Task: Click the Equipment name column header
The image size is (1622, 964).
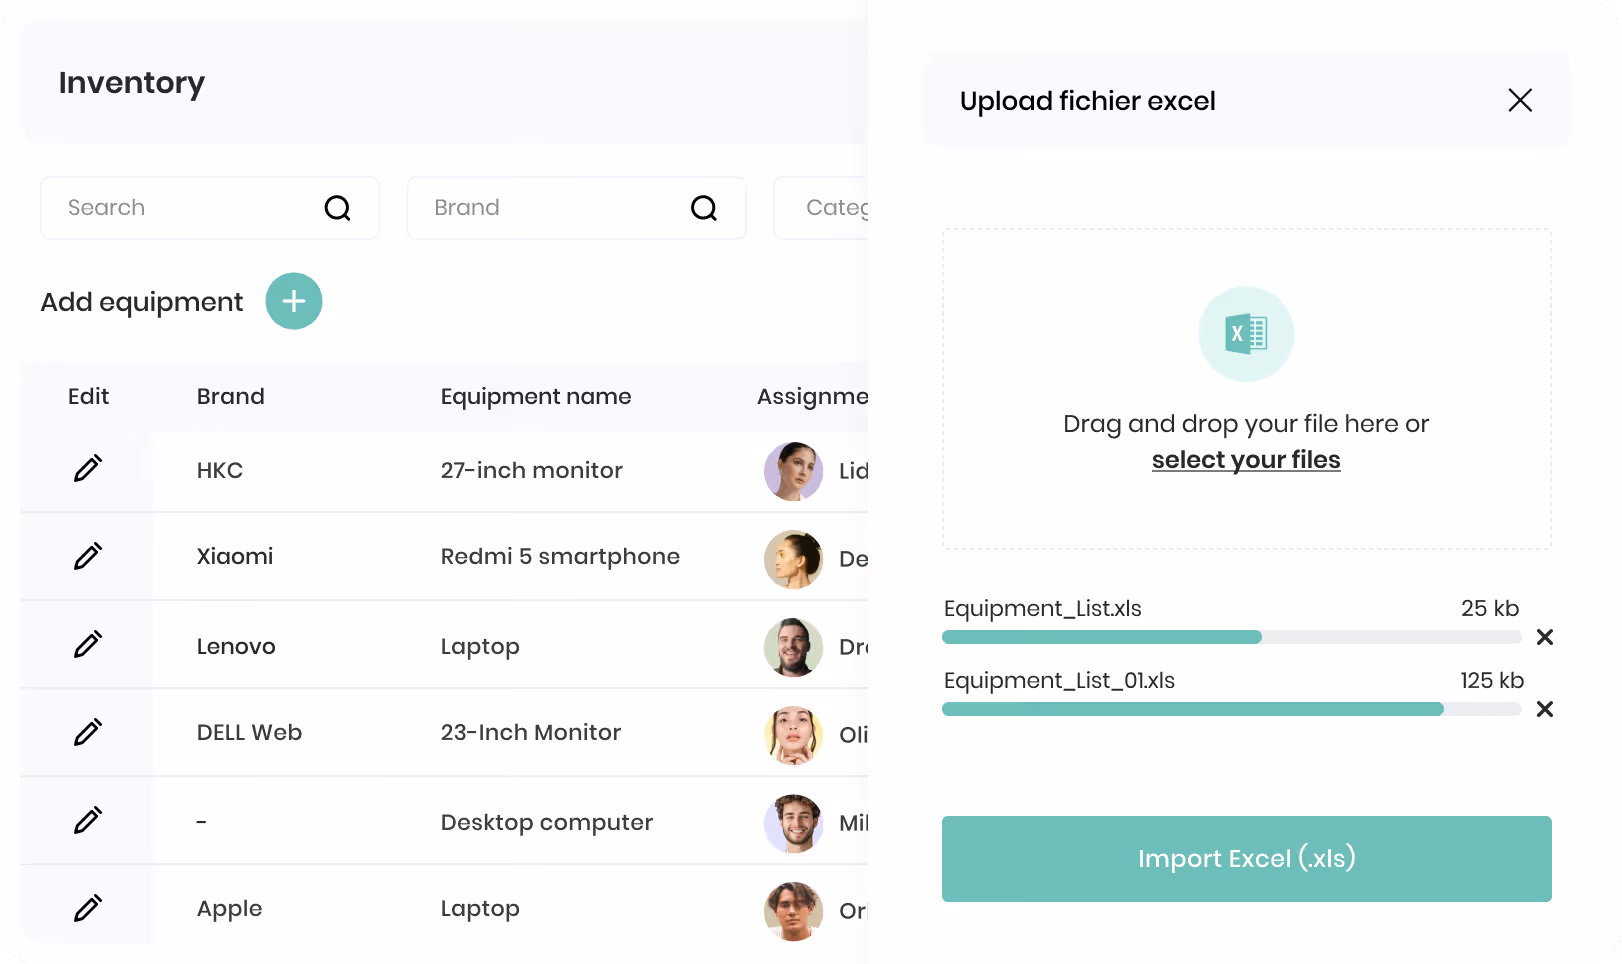Action: click(x=536, y=397)
